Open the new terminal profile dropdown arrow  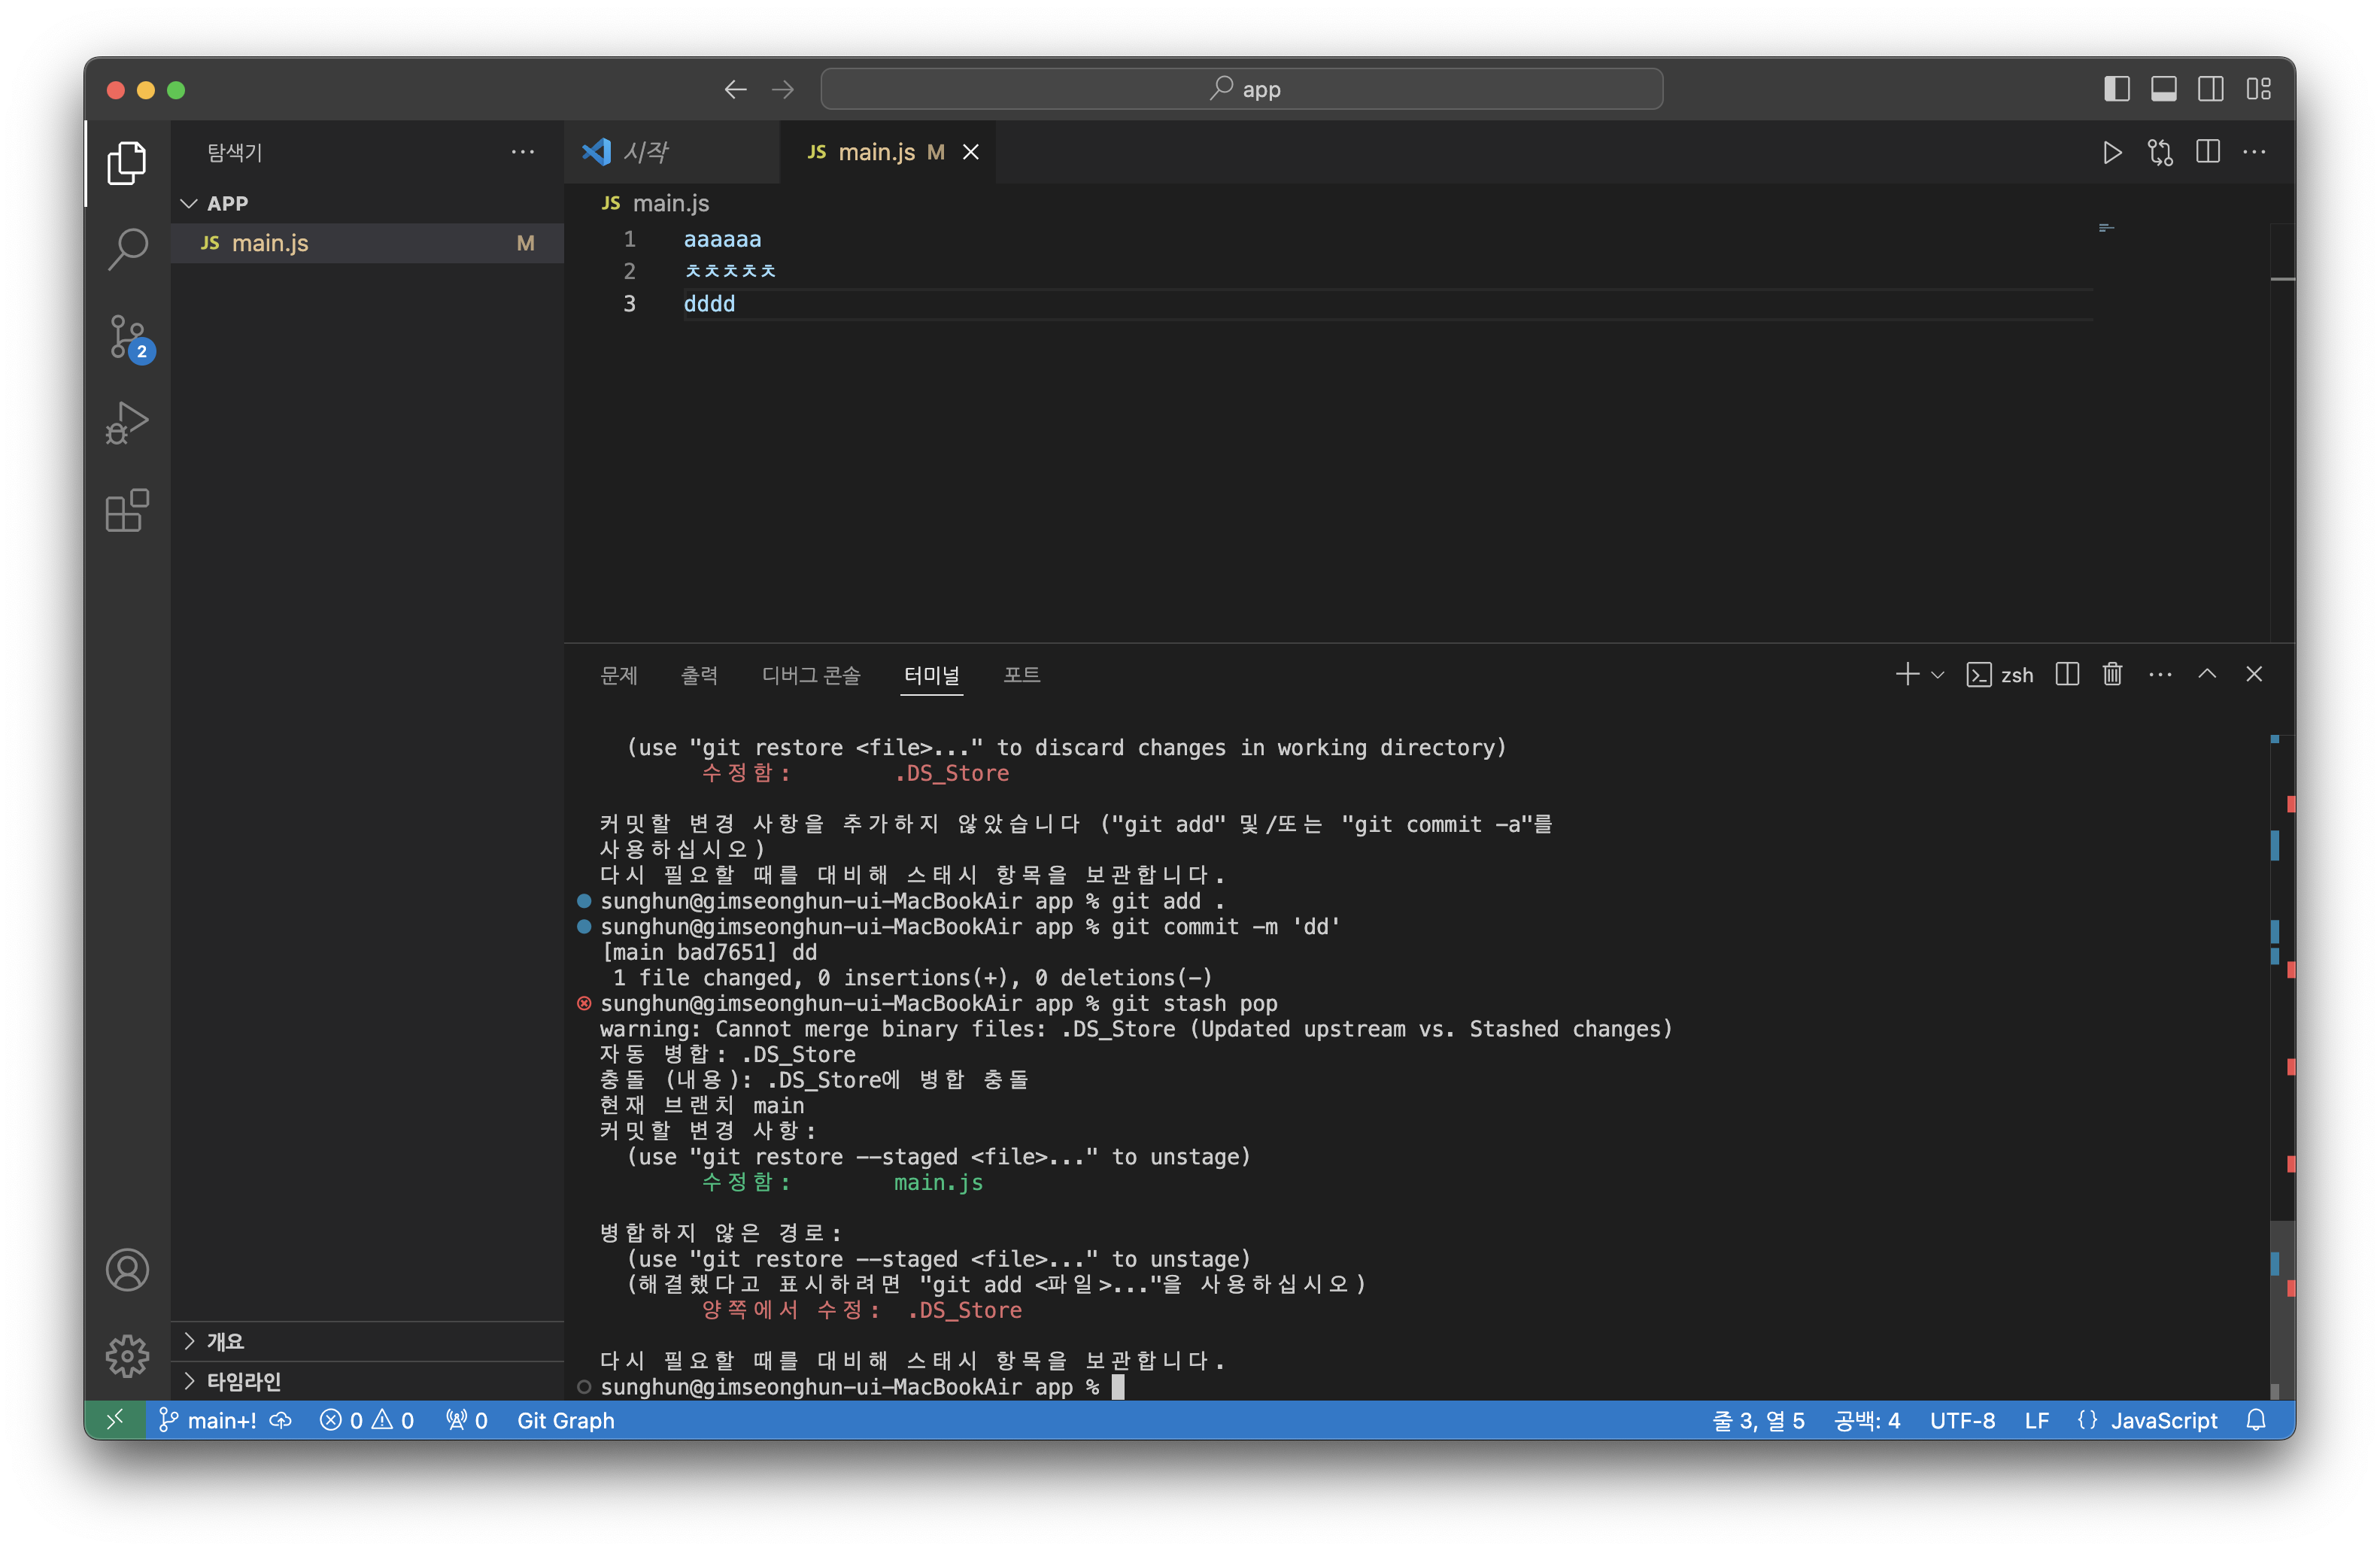coord(1938,675)
